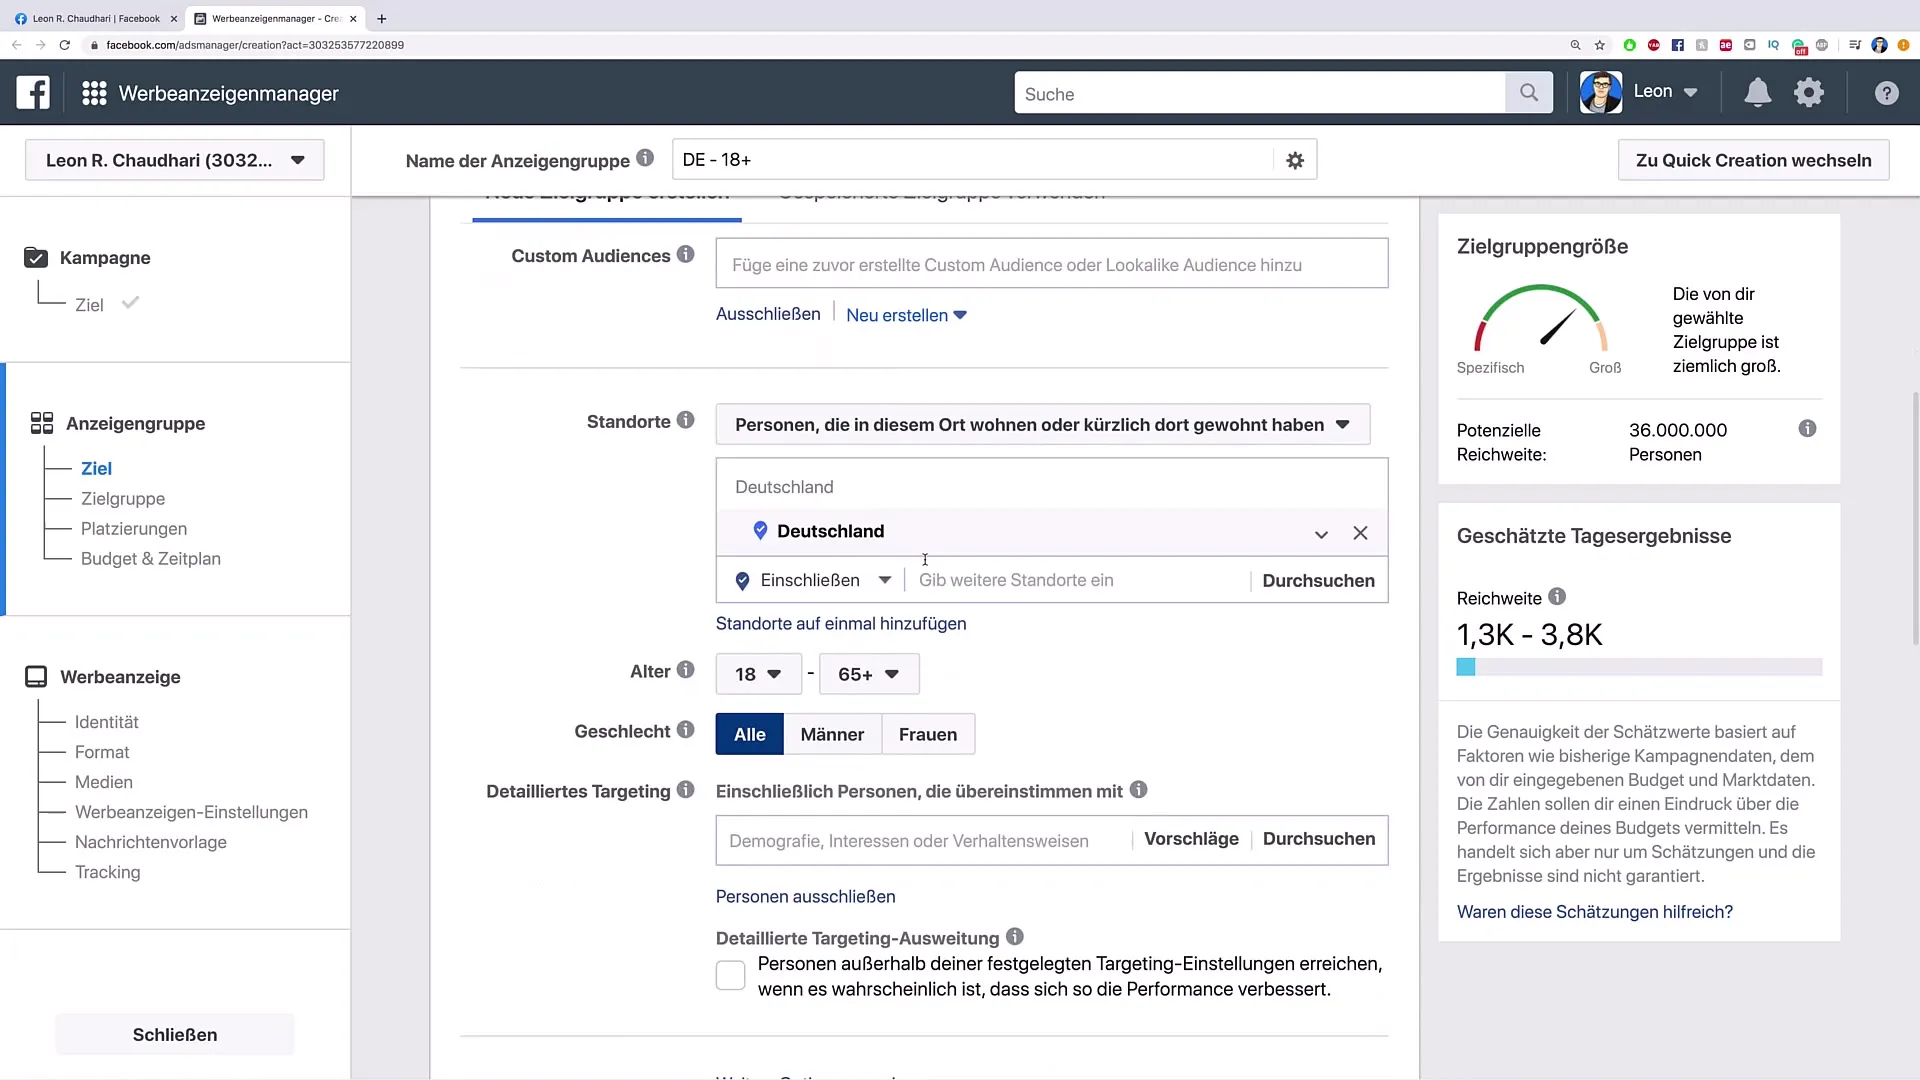1920x1080 pixels.
Task: Open Neu erstellen dropdown
Action: coord(906,315)
